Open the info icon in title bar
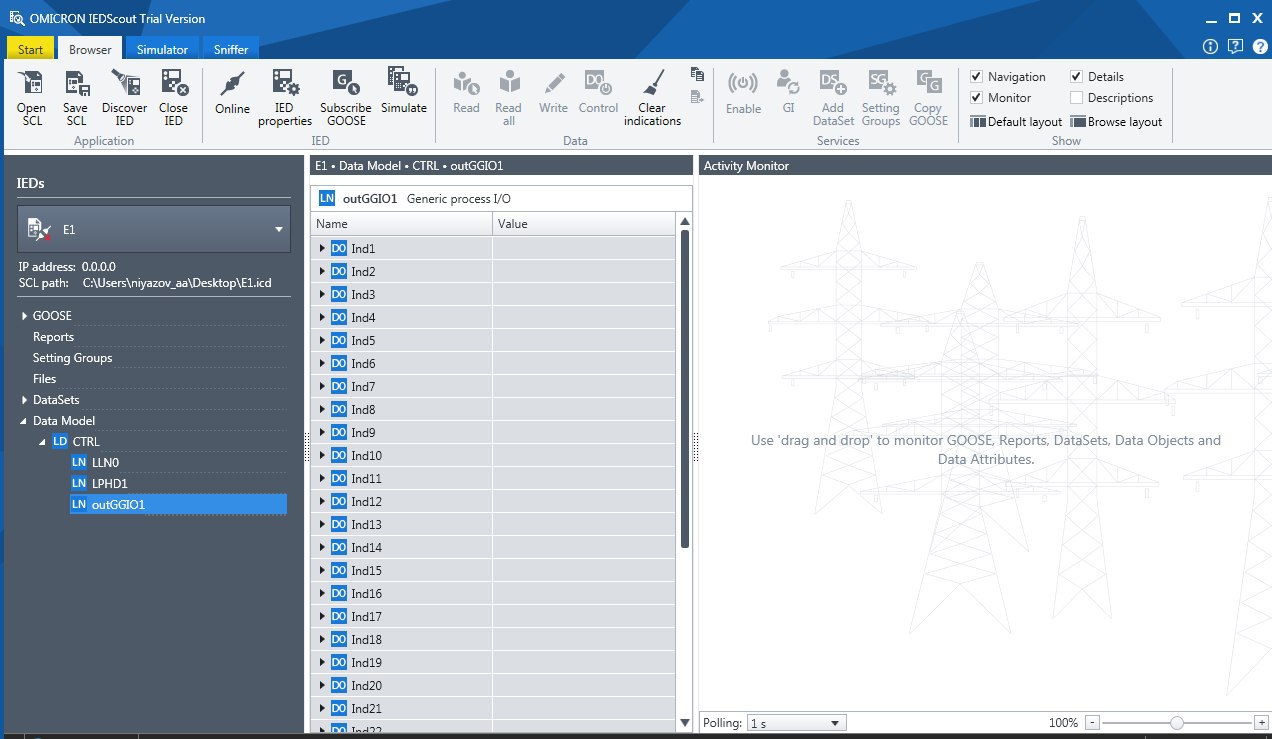The width and height of the screenshot is (1272, 739). [1210, 46]
